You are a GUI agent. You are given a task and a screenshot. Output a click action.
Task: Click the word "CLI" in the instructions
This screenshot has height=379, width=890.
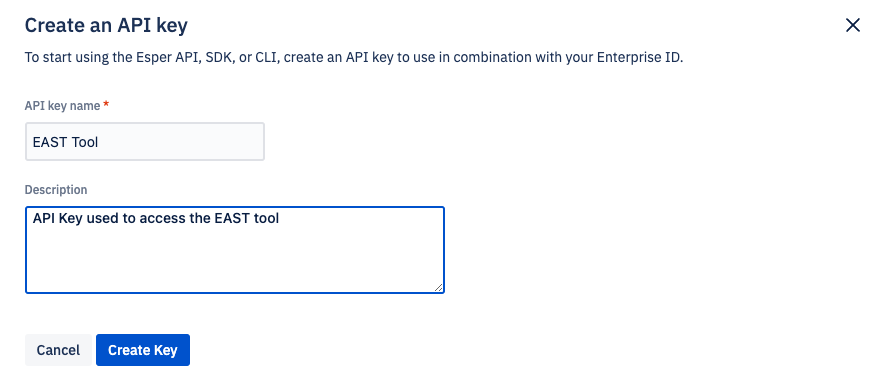point(266,58)
